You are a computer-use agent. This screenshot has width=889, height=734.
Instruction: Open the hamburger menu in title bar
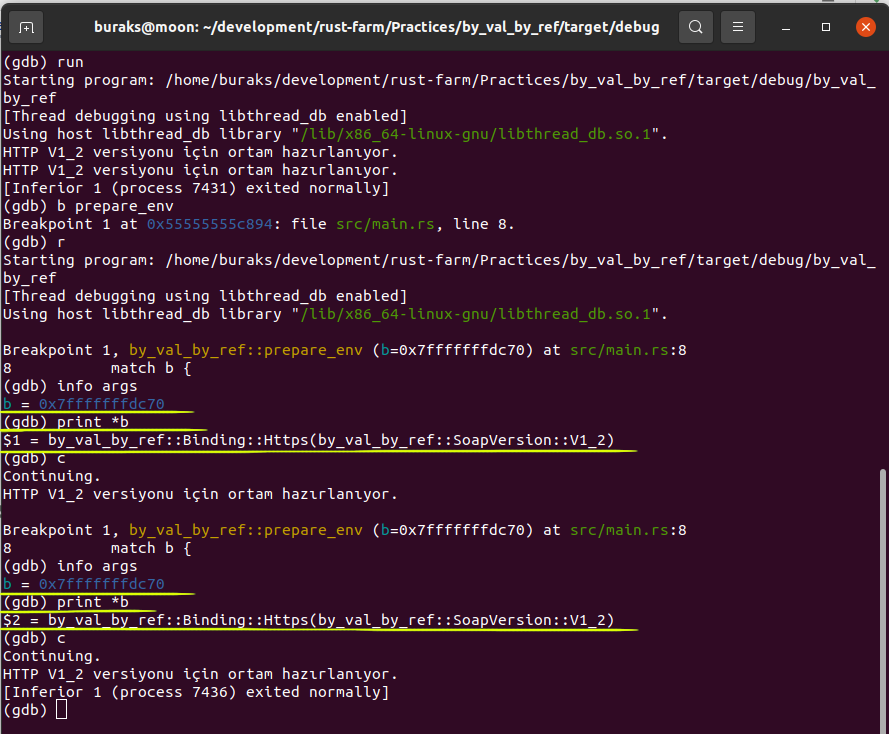click(x=738, y=27)
